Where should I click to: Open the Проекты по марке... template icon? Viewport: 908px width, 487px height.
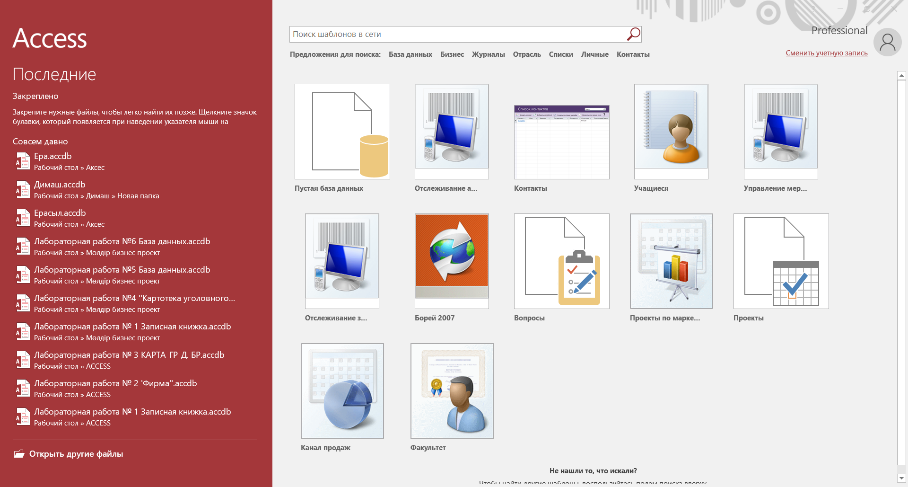click(671, 261)
